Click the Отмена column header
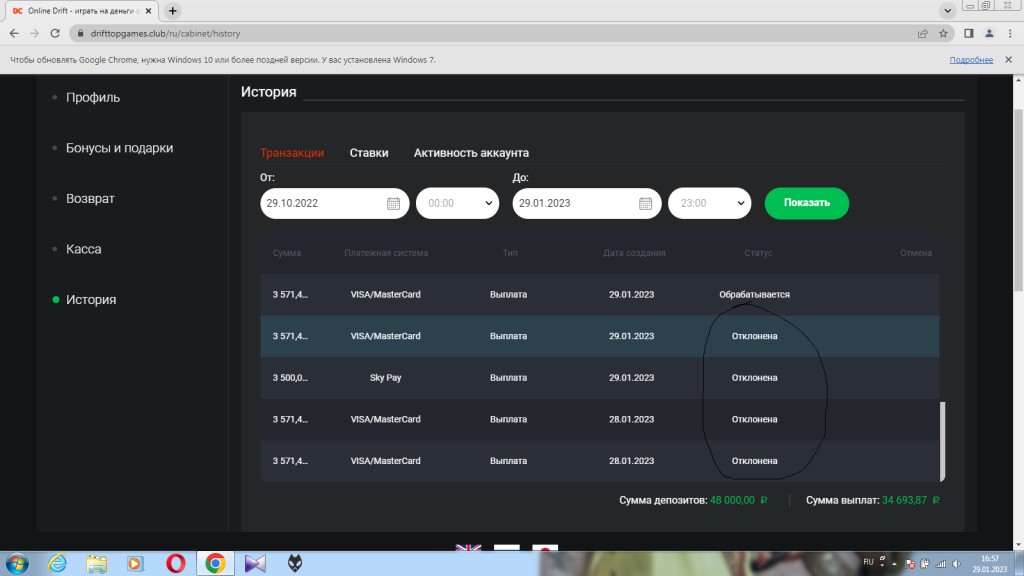1024x576 pixels. click(916, 253)
